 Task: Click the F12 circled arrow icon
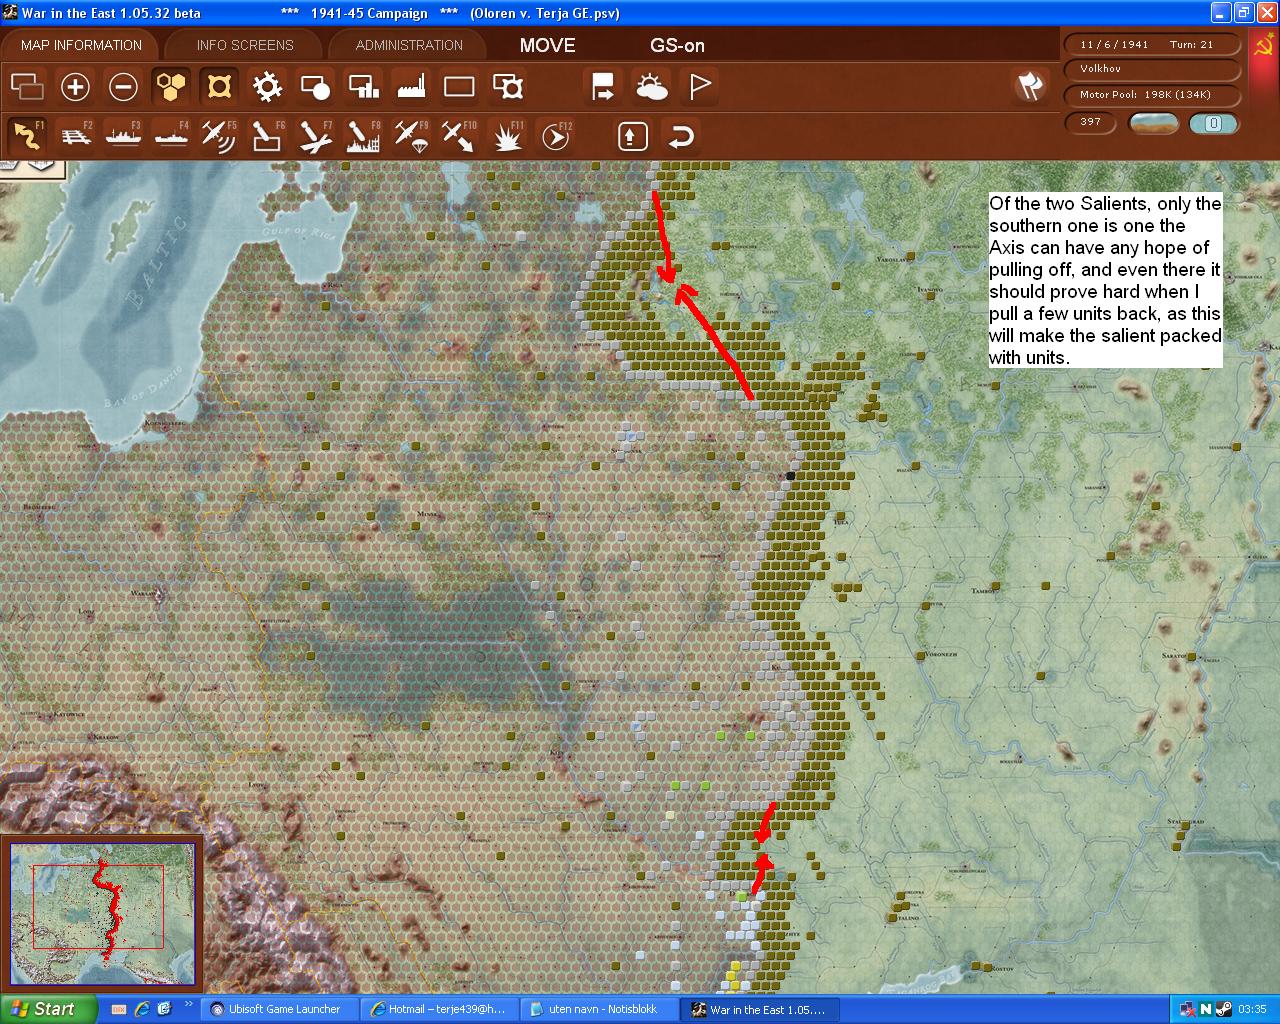[x=555, y=135]
